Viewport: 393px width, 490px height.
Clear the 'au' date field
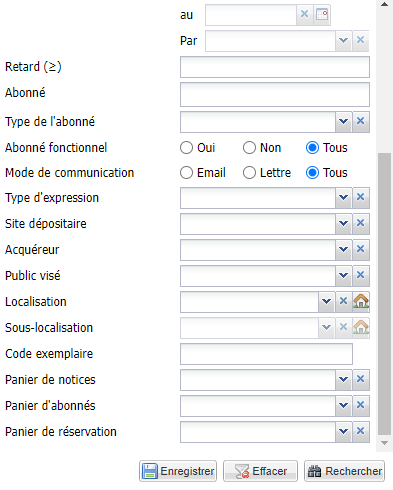click(x=304, y=14)
